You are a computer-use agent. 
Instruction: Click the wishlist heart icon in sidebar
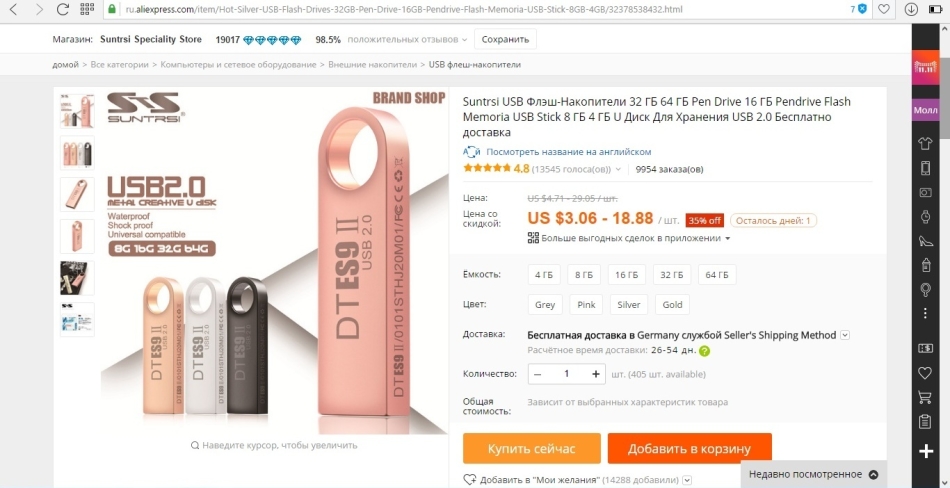tap(925, 373)
